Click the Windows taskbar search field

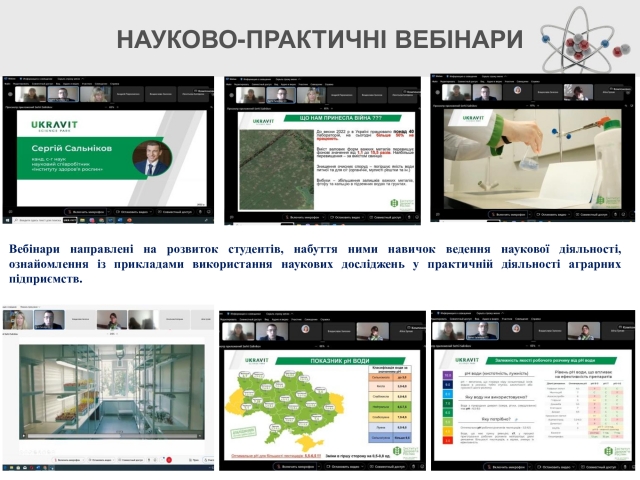(x=38, y=220)
